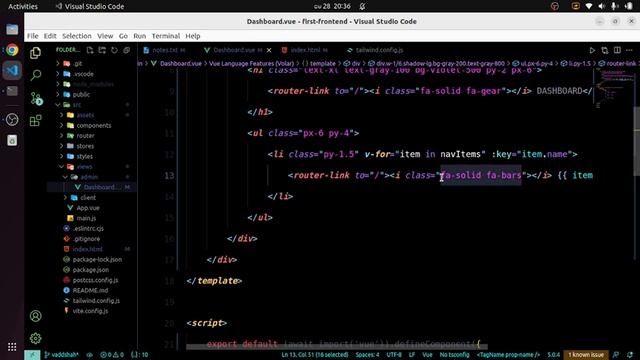Screen dimensions: 640x360
Task: Open network indicator in system tray
Action: [589, 6]
